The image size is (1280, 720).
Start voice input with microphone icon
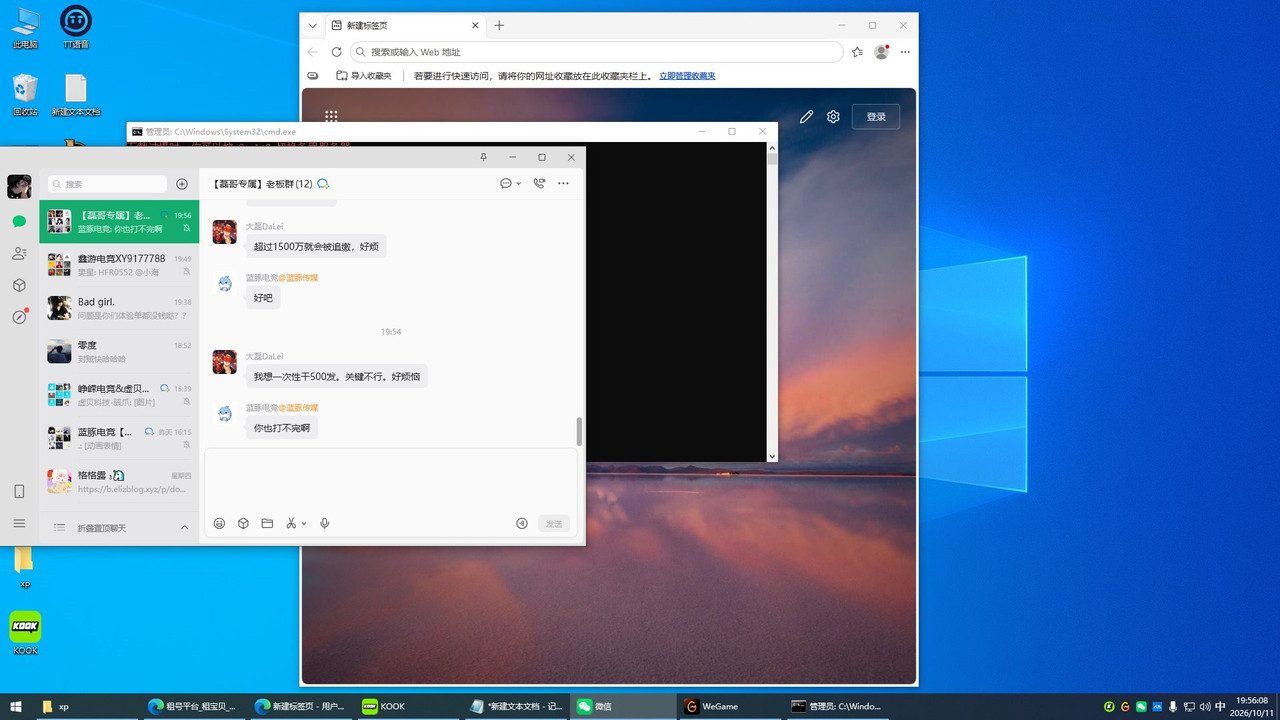[x=325, y=523]
